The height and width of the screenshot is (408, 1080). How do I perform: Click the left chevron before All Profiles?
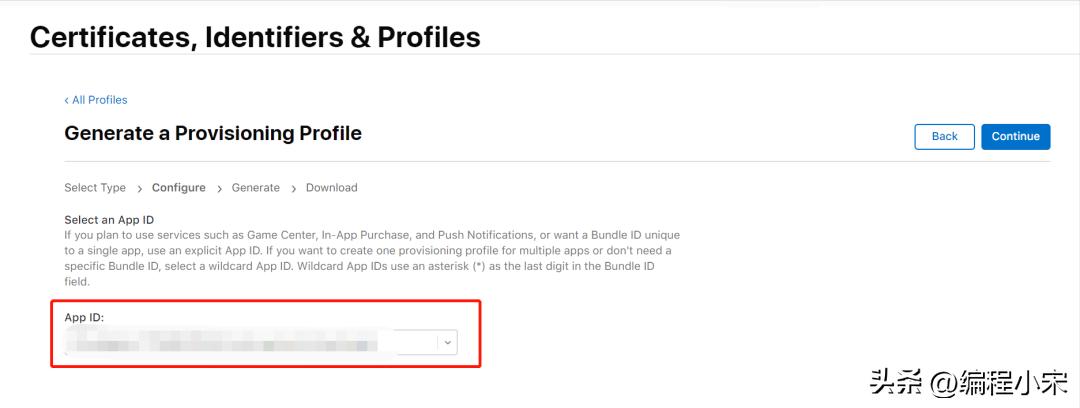(x=67, y=100)
